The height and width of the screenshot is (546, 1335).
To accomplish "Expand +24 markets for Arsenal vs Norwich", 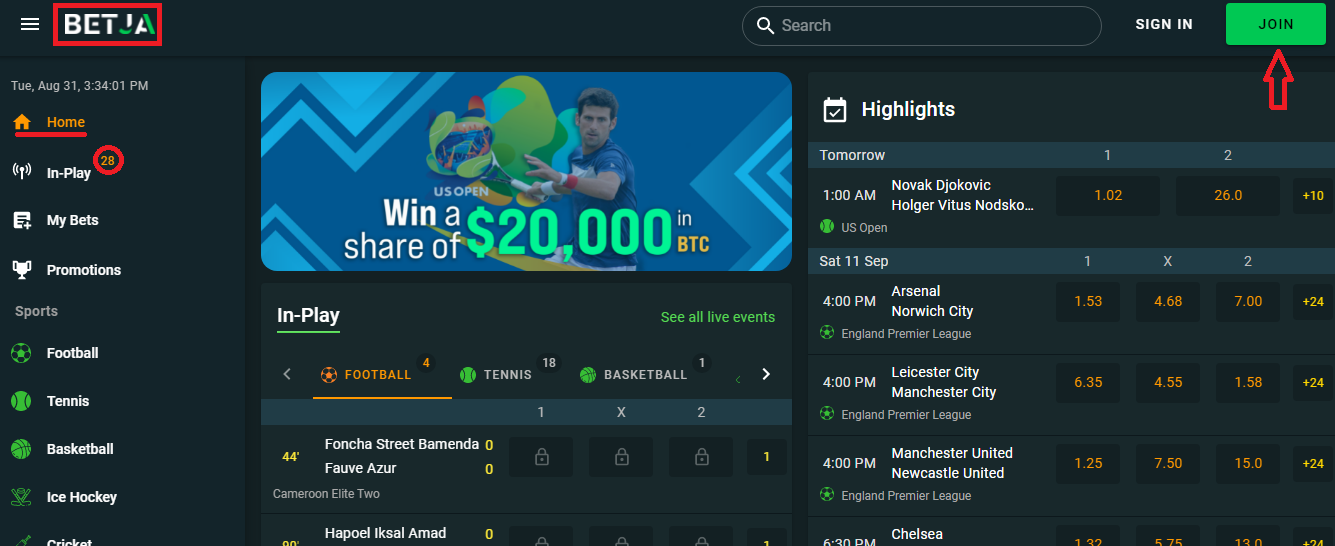I will coord(1313,301).
